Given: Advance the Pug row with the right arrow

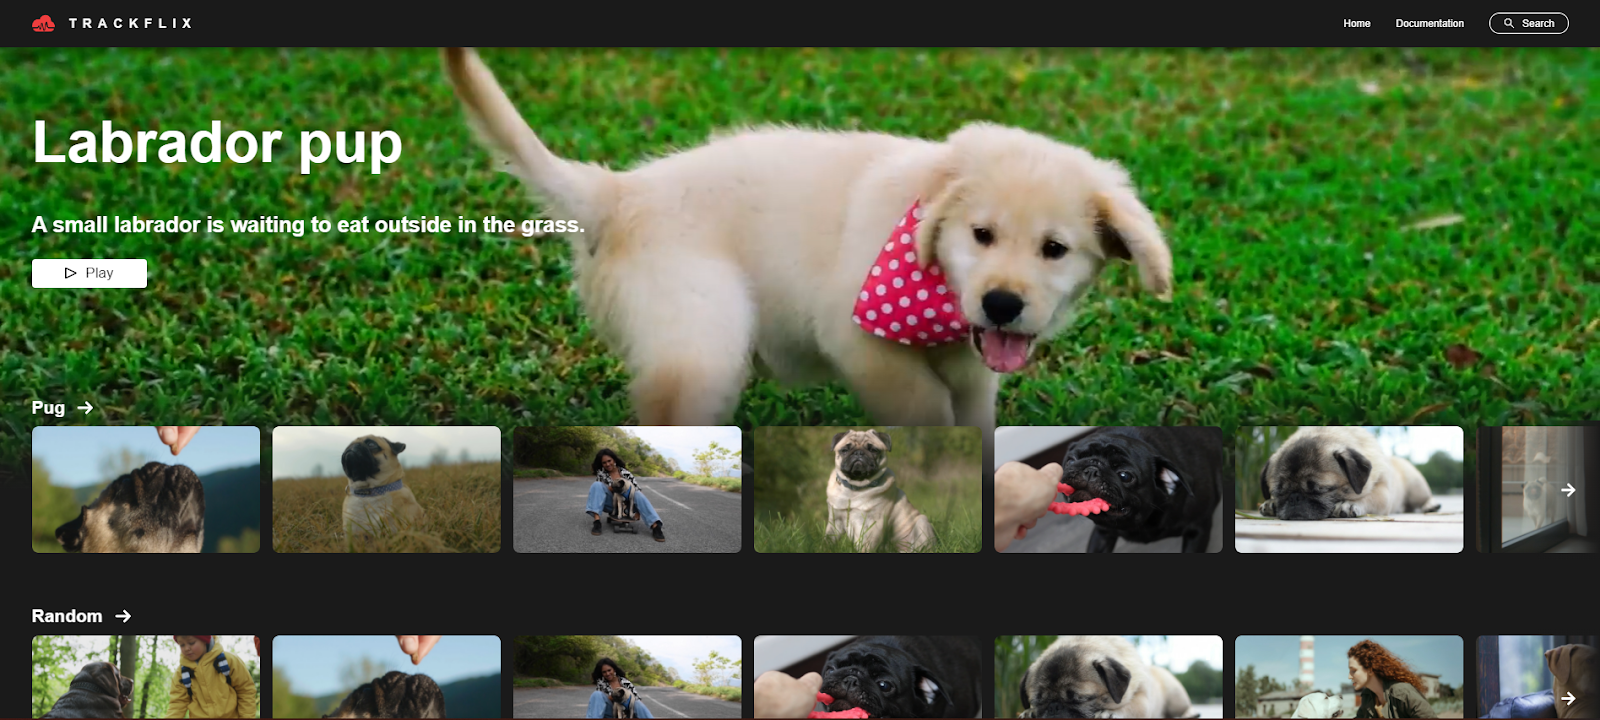Looking at the screenshot, I should (x=1568, y=490).
